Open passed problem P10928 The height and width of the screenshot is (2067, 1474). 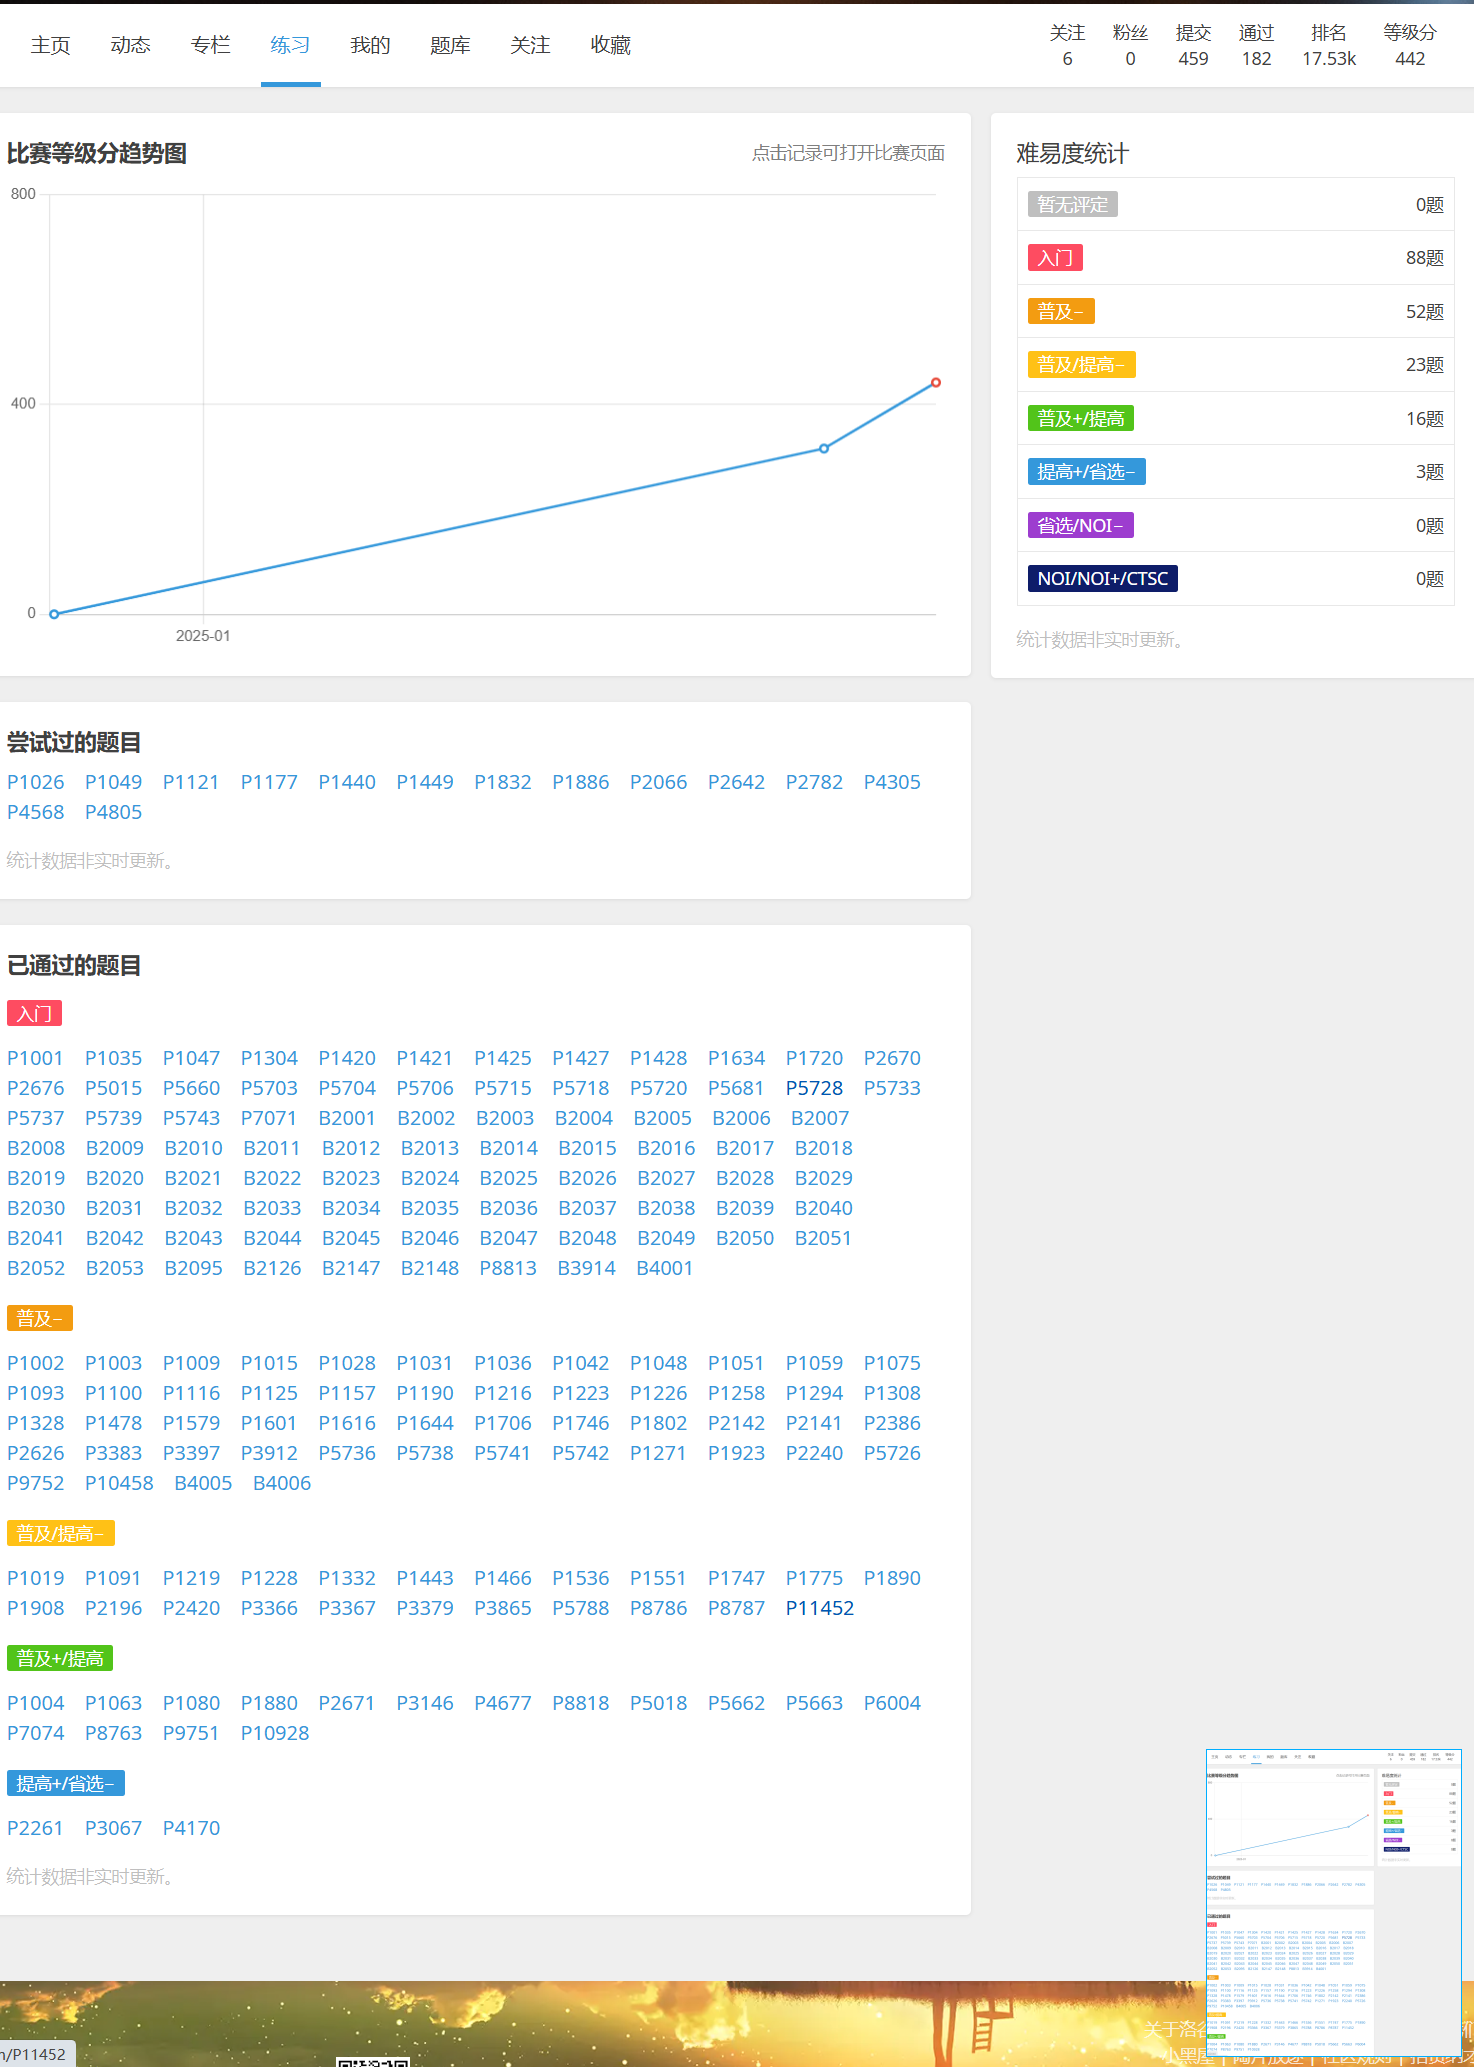click(x=275, y=1733)
